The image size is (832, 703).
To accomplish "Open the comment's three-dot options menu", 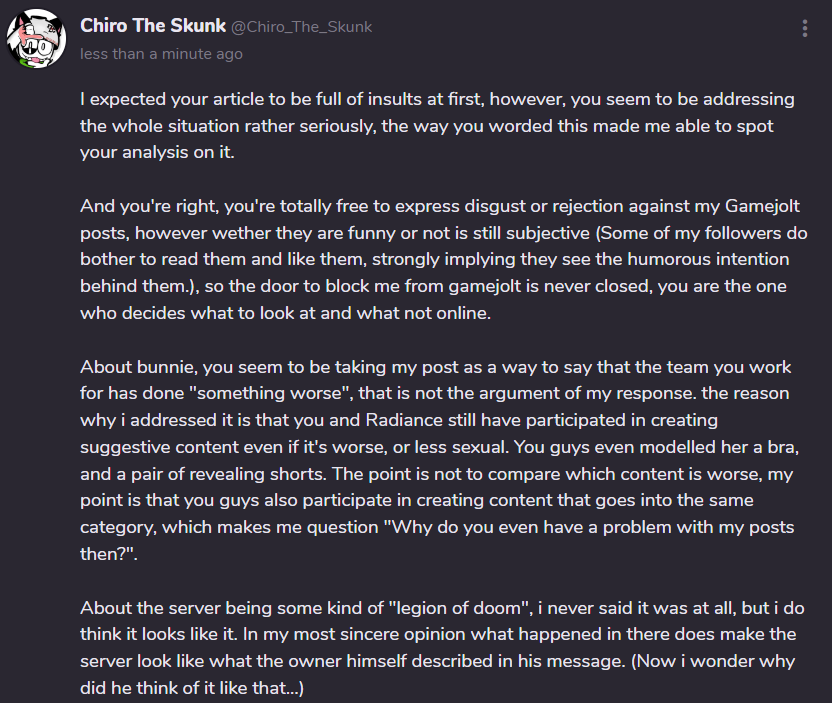I will tap(805, 28).
